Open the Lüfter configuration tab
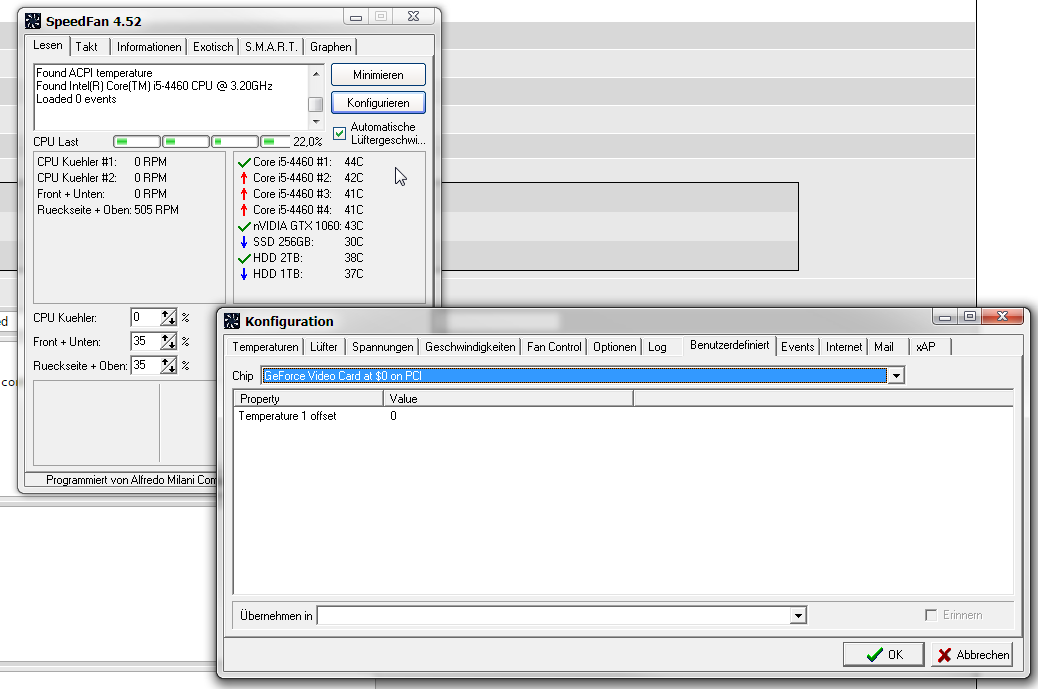 (x=324, y=347)
